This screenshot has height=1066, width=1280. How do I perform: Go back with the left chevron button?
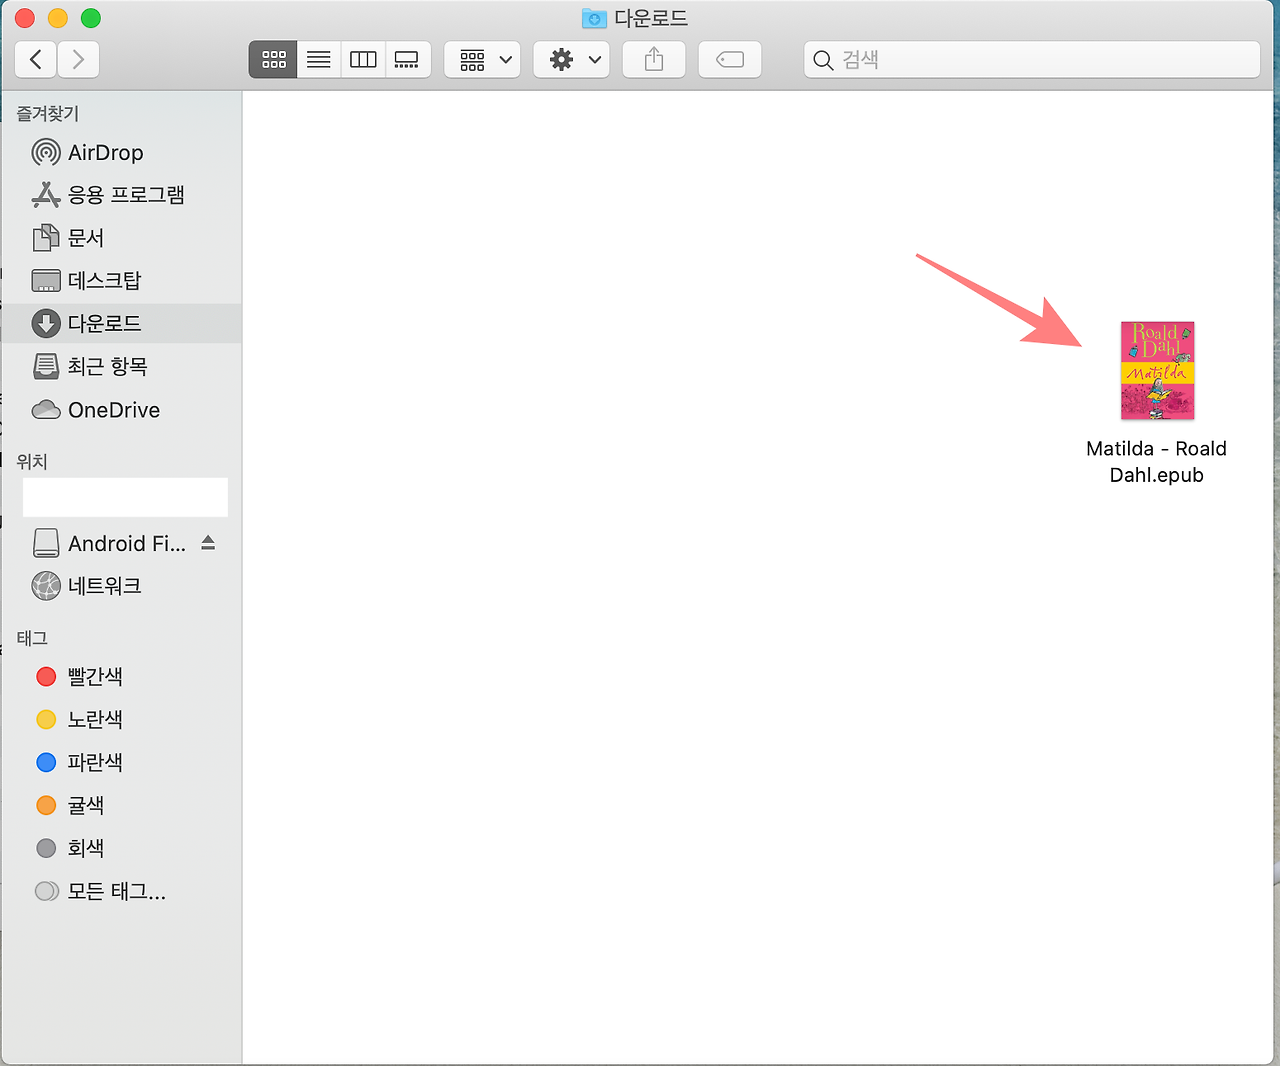36,60
